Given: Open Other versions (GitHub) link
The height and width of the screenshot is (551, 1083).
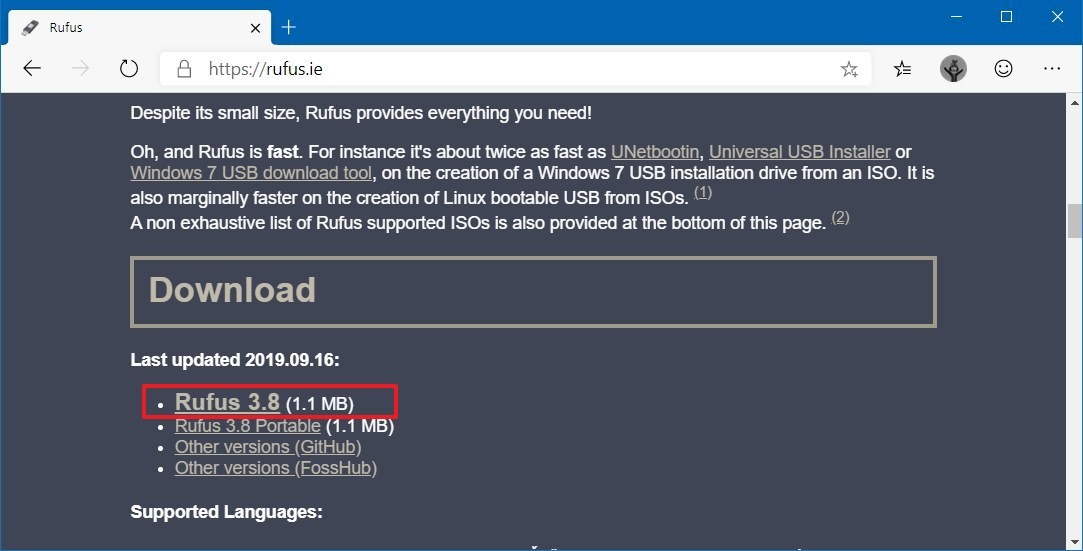Looking at the screenshot, I should click(268, 447).
